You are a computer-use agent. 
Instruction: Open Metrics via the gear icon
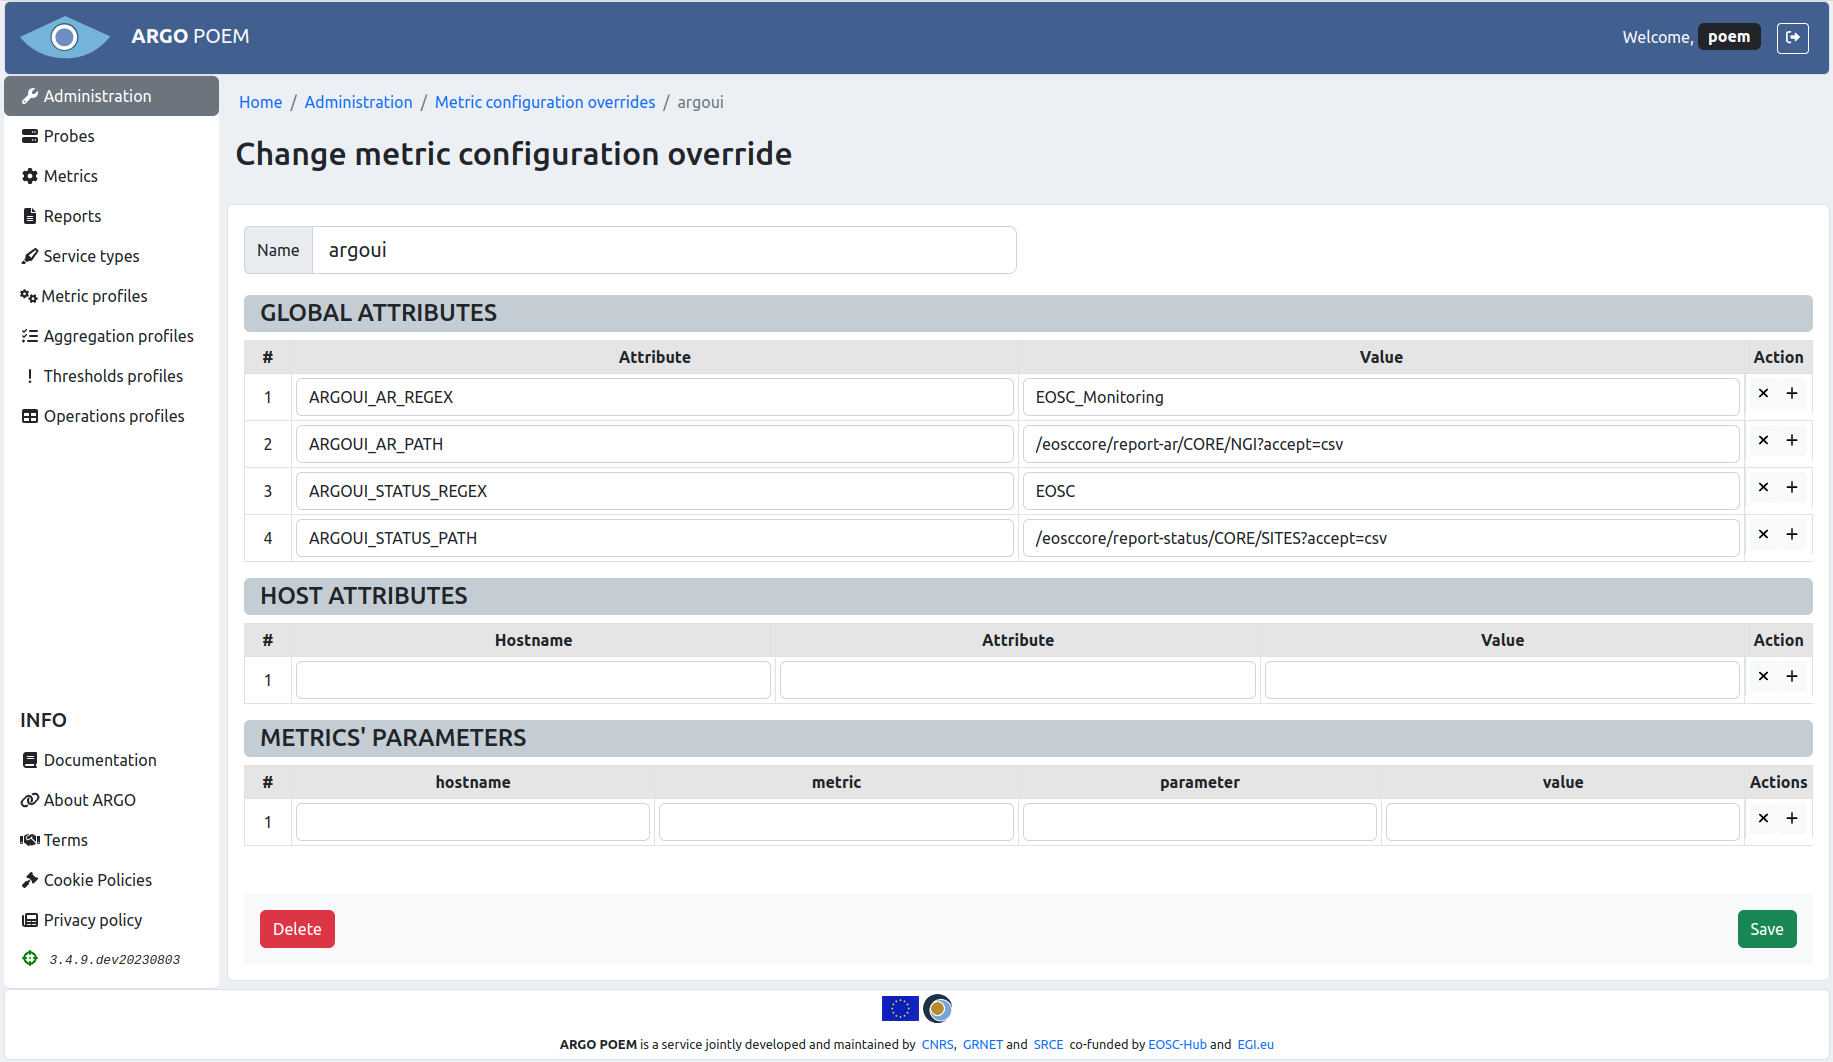point(69,176)
